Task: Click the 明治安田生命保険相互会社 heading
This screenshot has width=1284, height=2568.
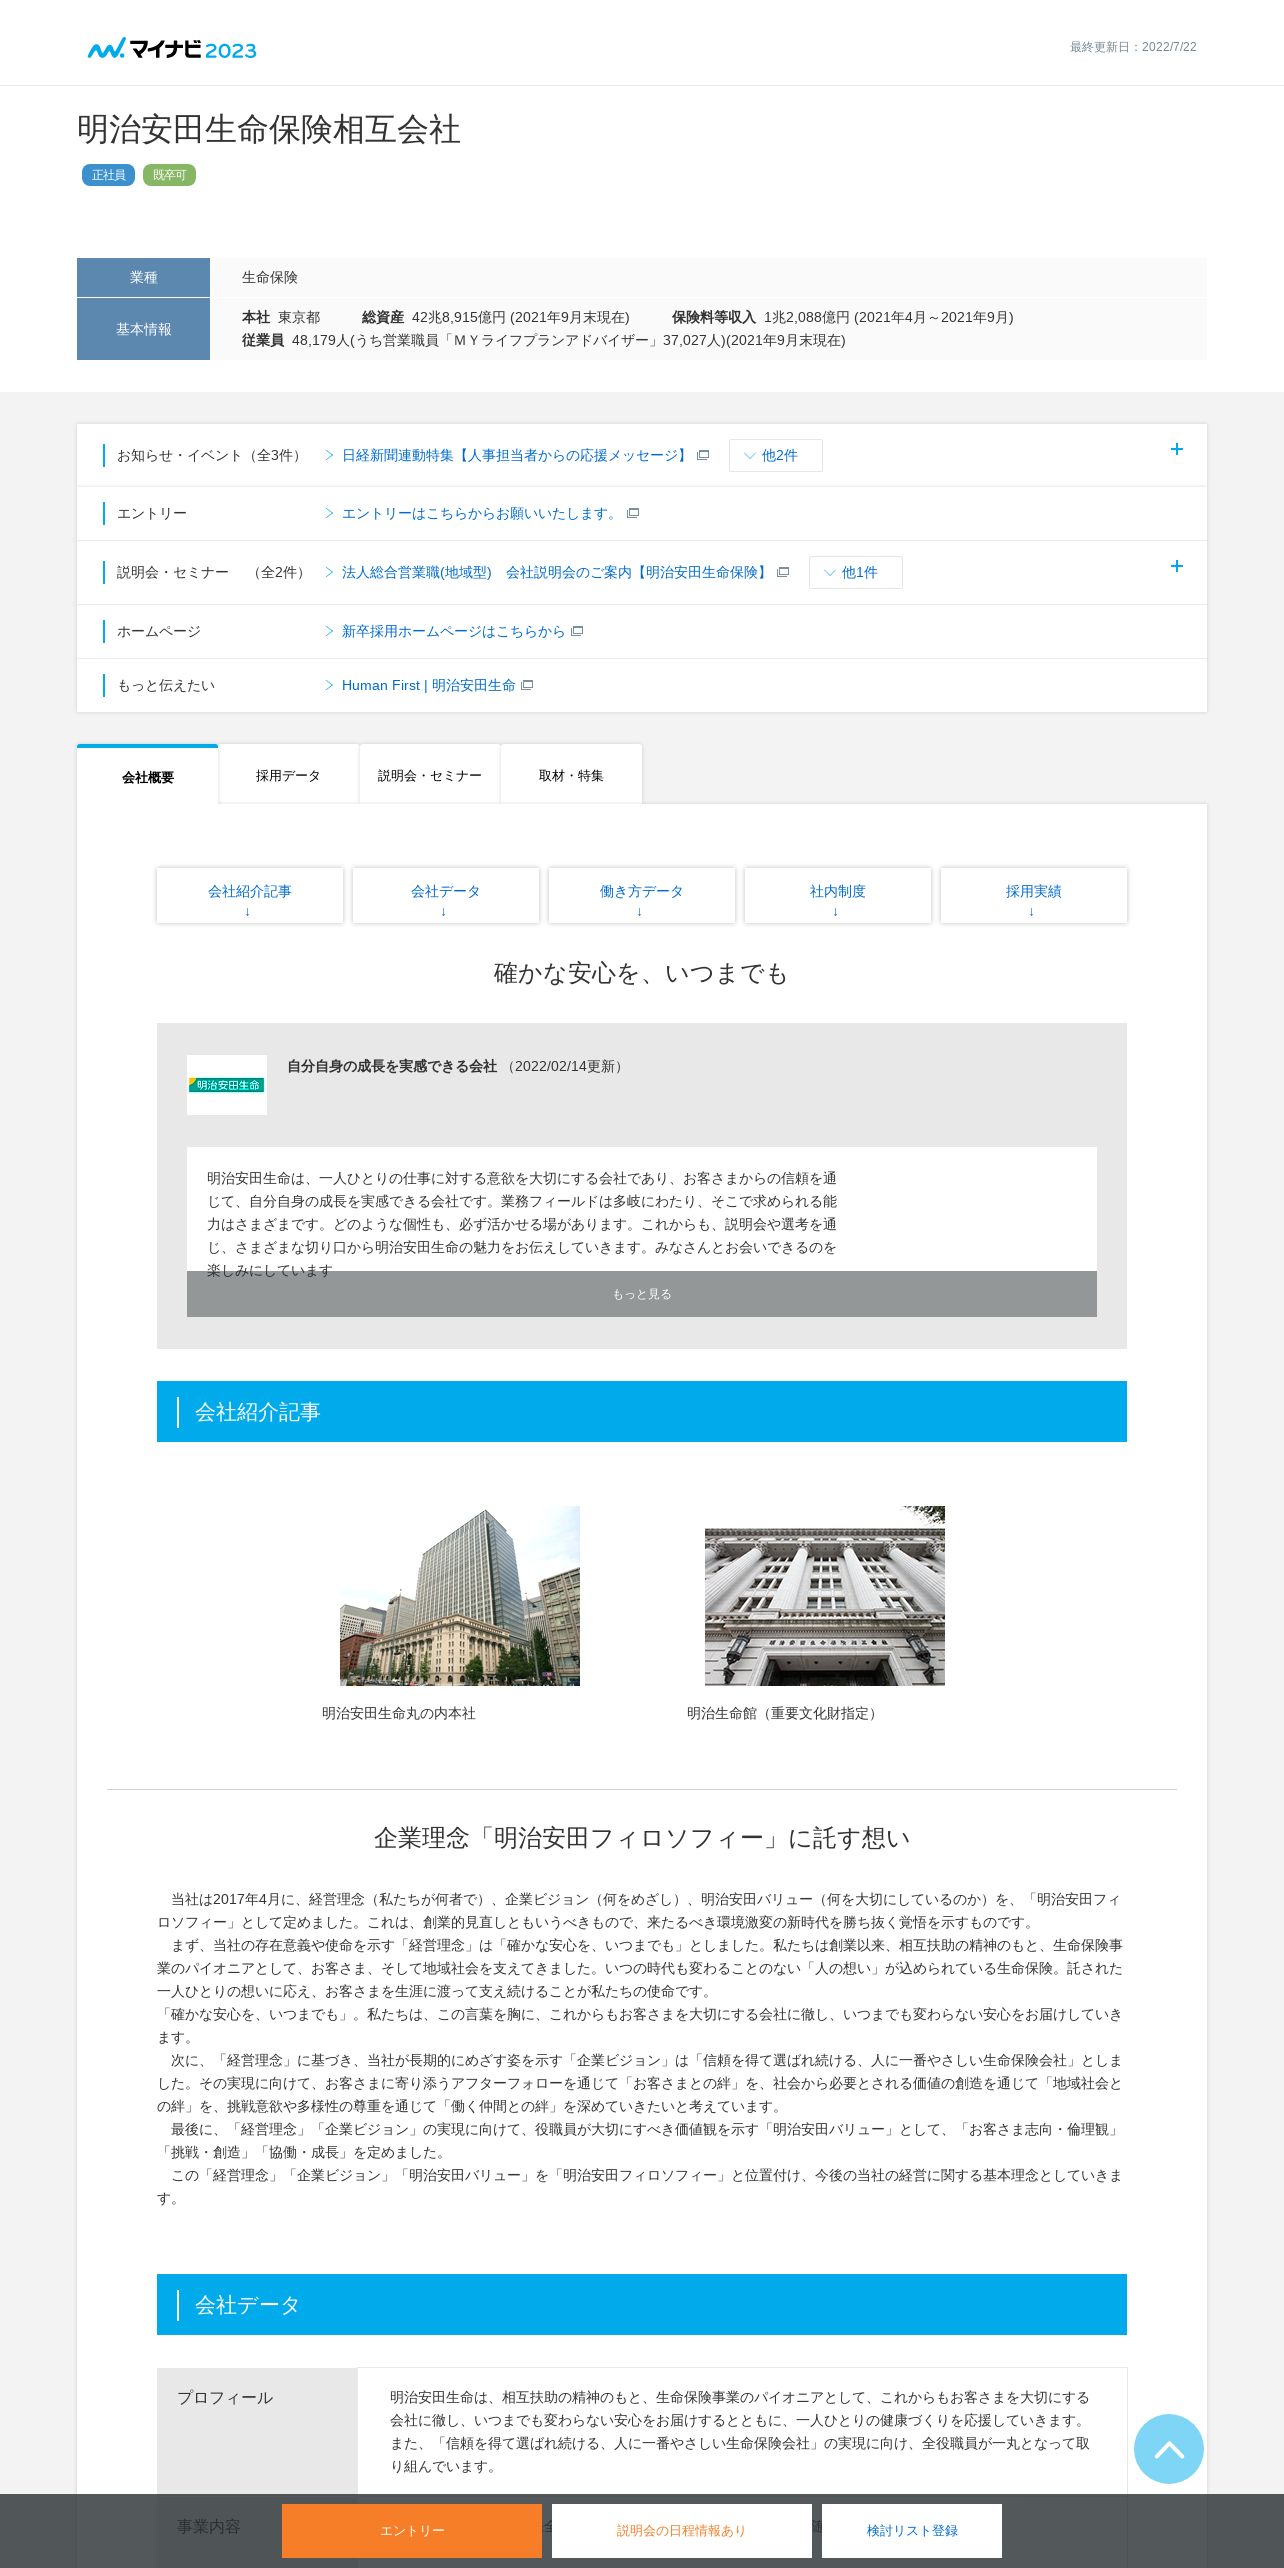Action: click(269, 130)
